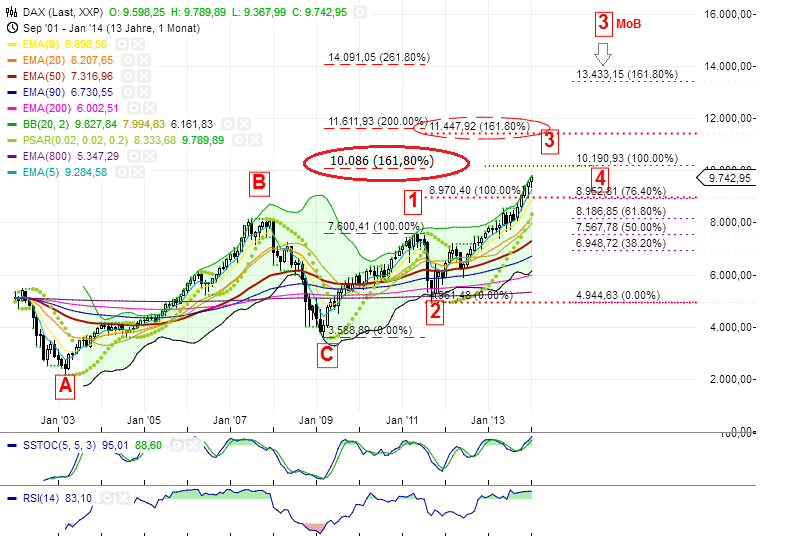Viewport: 793px width, 536px height.
Task: Open settings for the EMA(5) indicator
Action: pyautogui.click(x=122, y=172)
